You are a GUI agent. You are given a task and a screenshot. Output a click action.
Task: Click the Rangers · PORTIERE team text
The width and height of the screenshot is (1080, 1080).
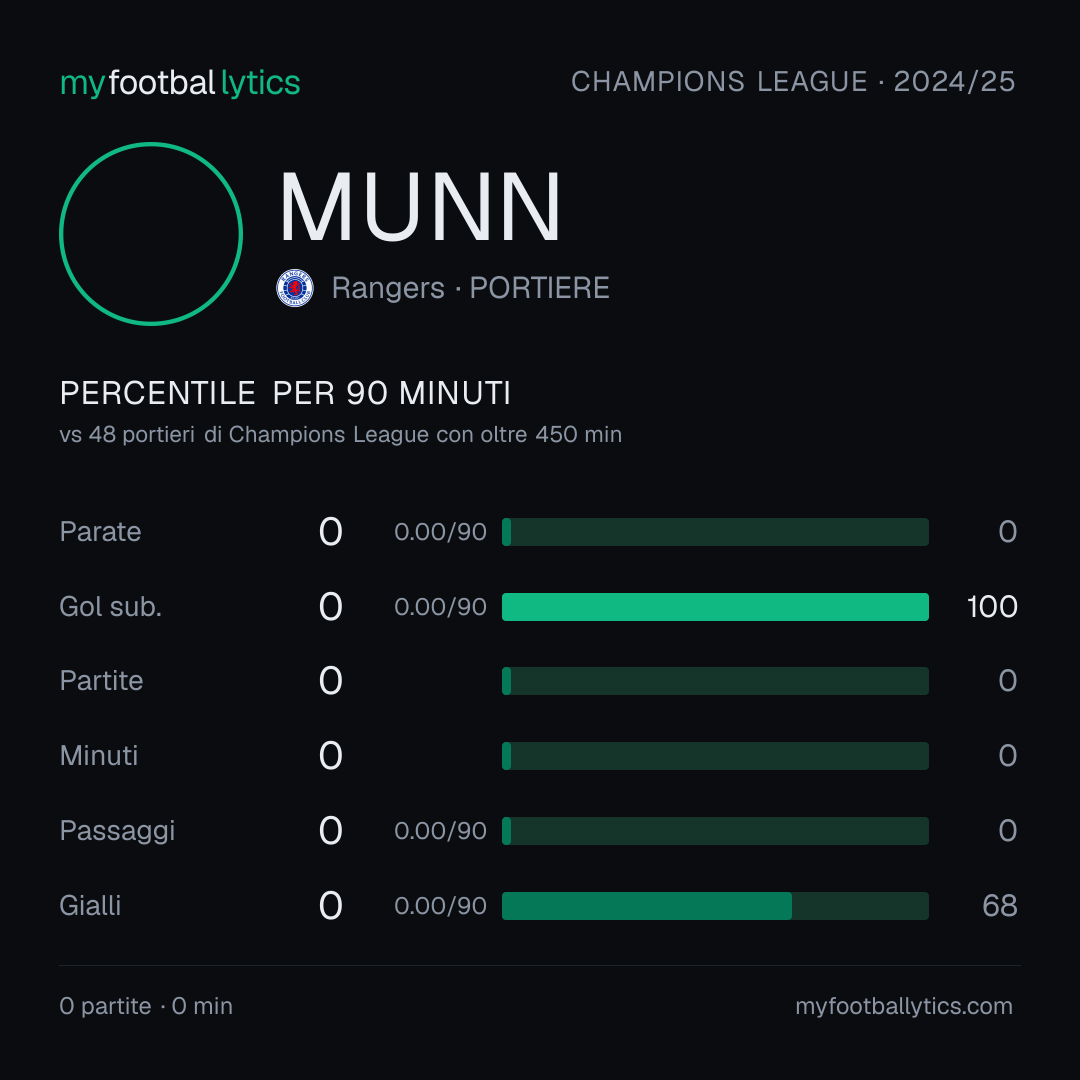click(x=470, y=288)
